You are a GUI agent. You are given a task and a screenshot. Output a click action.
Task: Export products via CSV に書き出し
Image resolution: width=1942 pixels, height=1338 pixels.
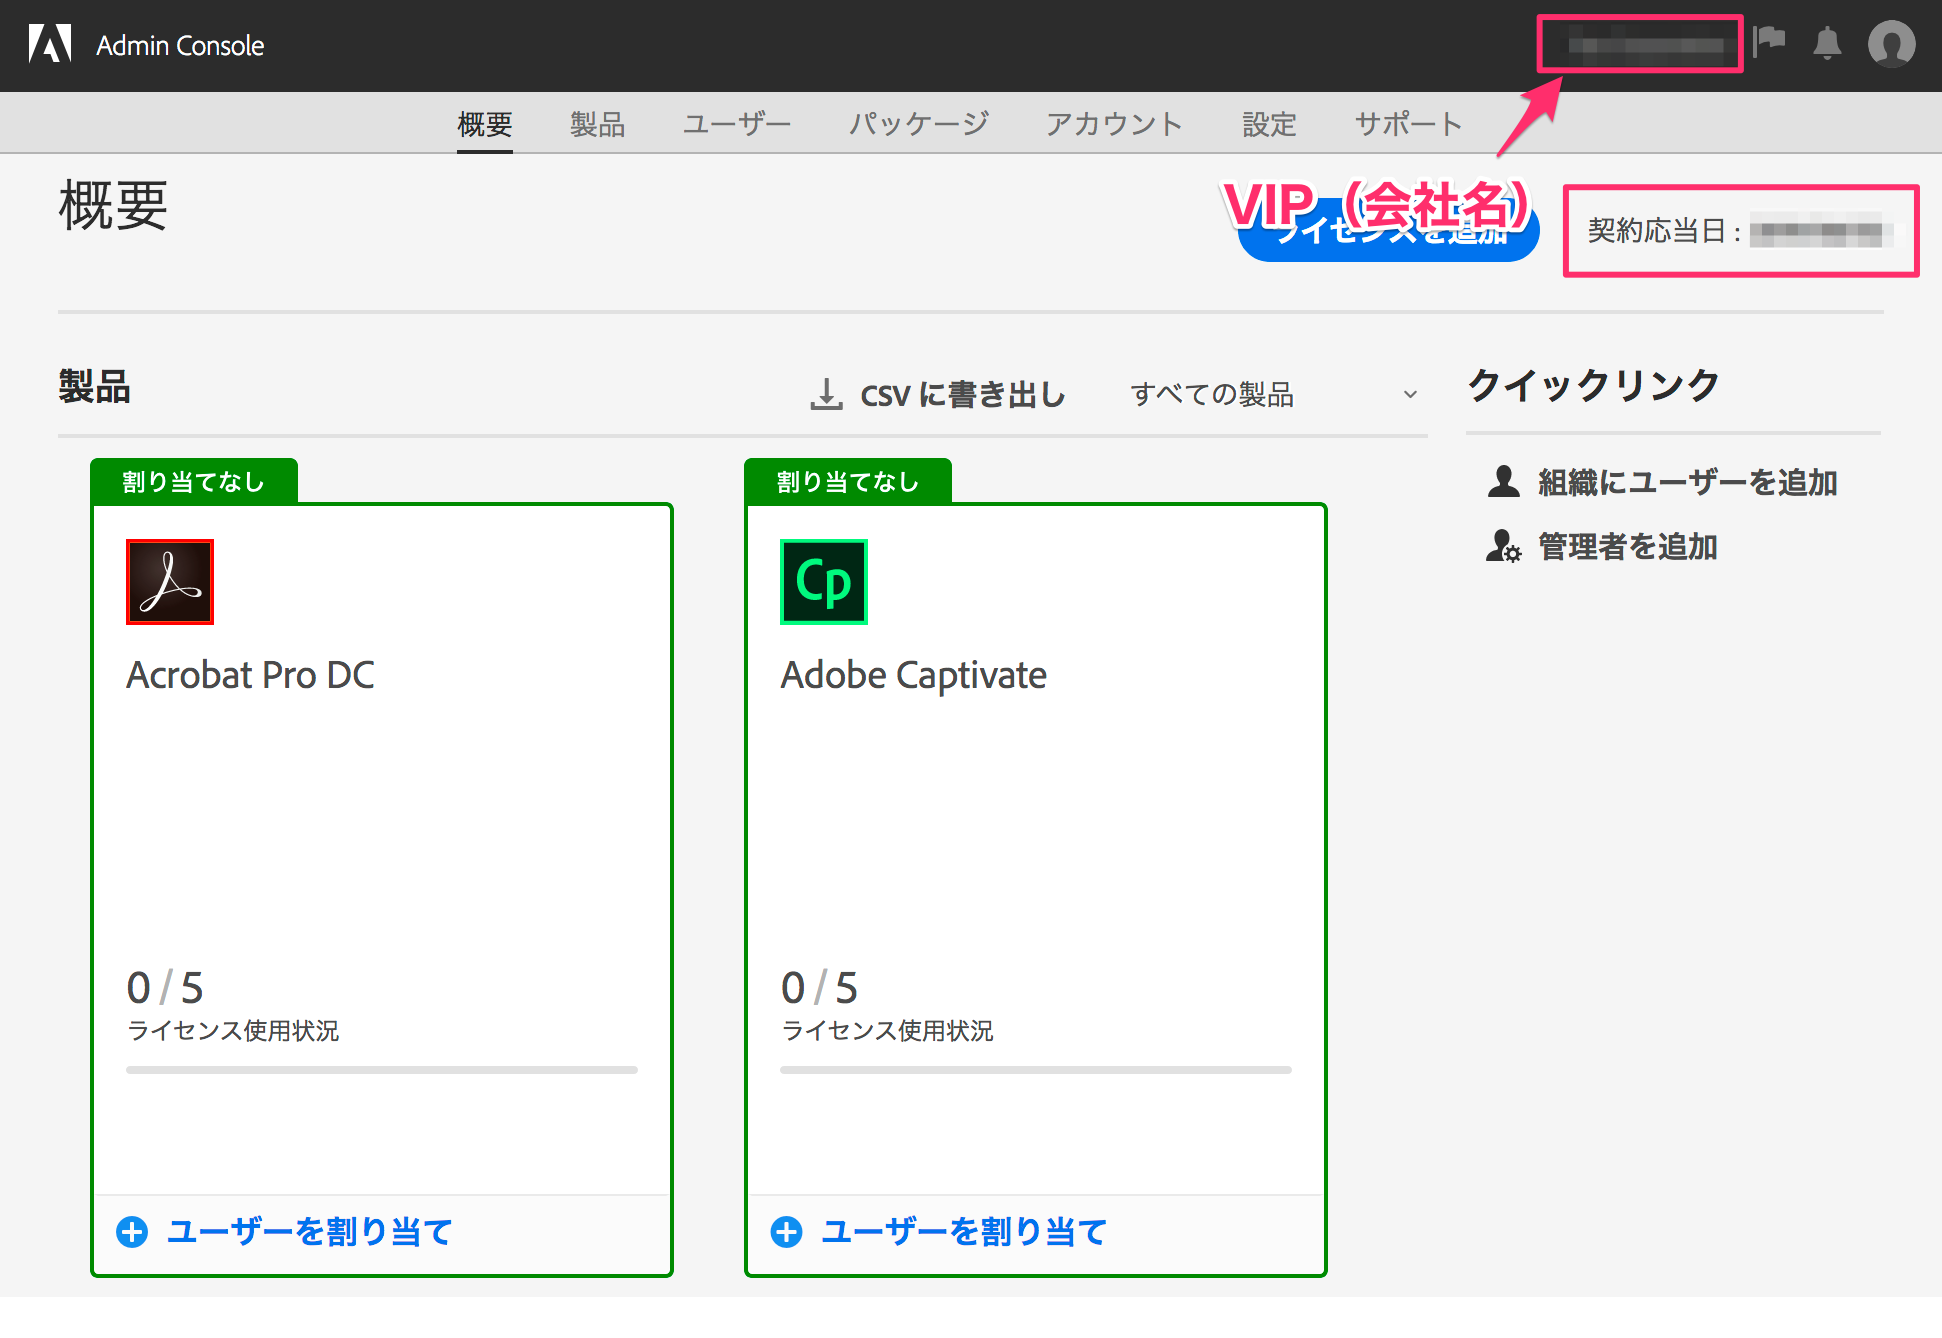[938, 394]
